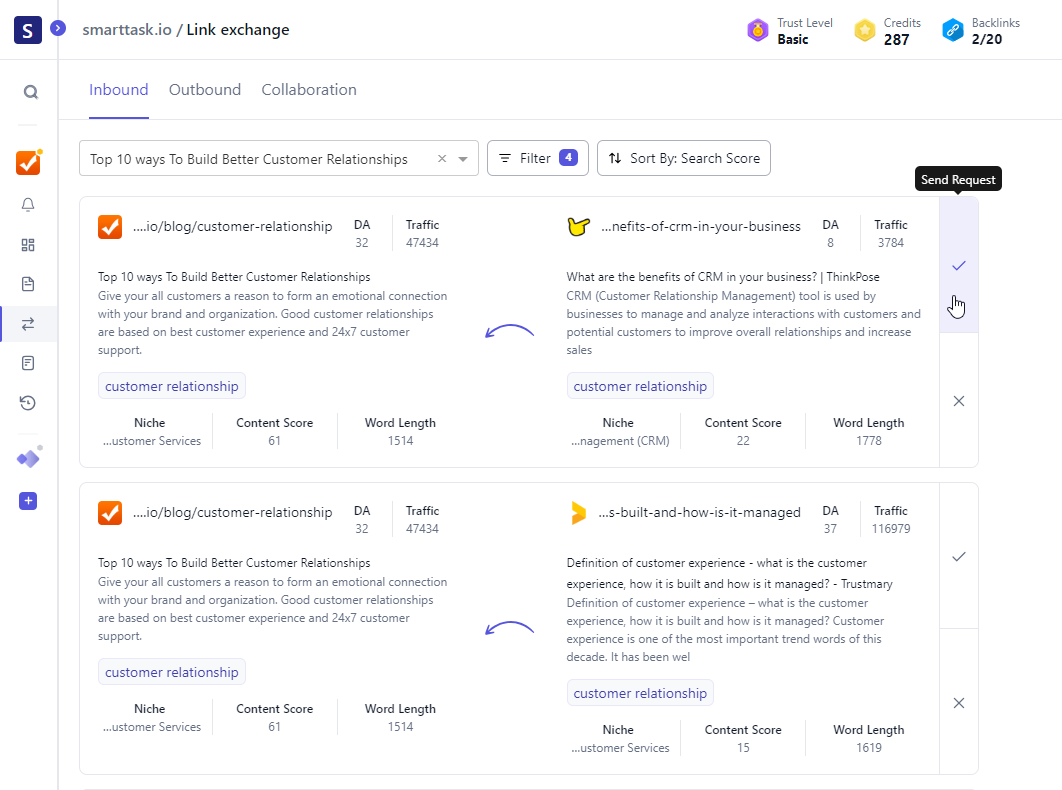Viewport: 1062px width, 790px height.
Task: Reject the ThinkPose link request
Action: (959, 401)
